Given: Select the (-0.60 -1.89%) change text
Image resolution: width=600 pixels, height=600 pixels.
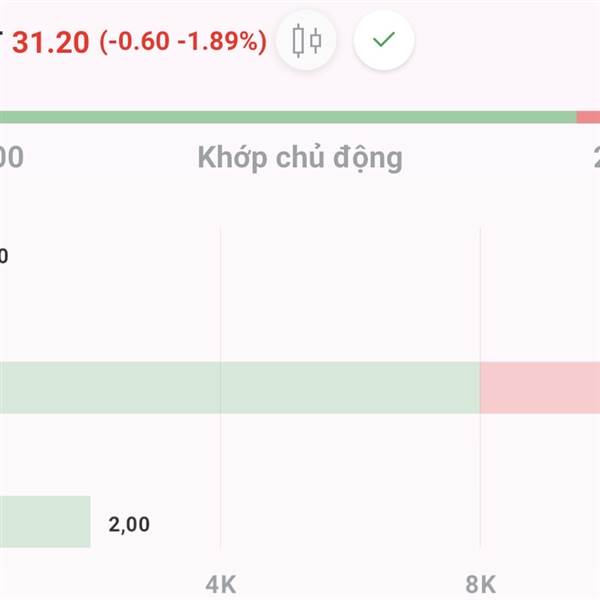Looking at the screenshot, I should pyautogui.click(x=183, y=41).
